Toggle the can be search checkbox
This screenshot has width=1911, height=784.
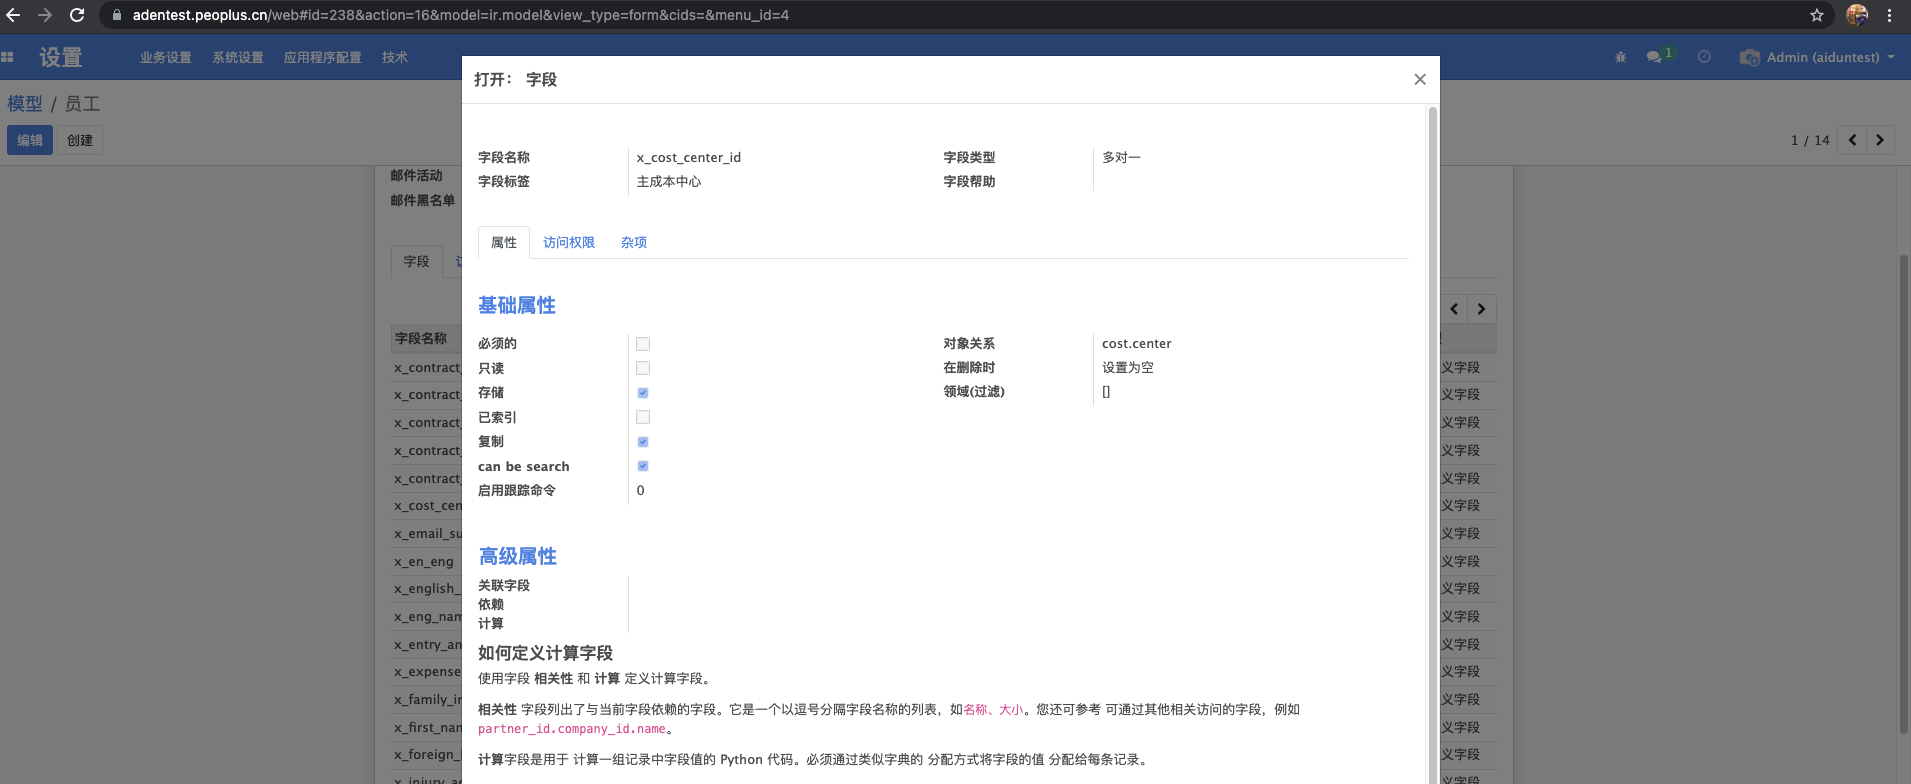click(x=643, y=466)
